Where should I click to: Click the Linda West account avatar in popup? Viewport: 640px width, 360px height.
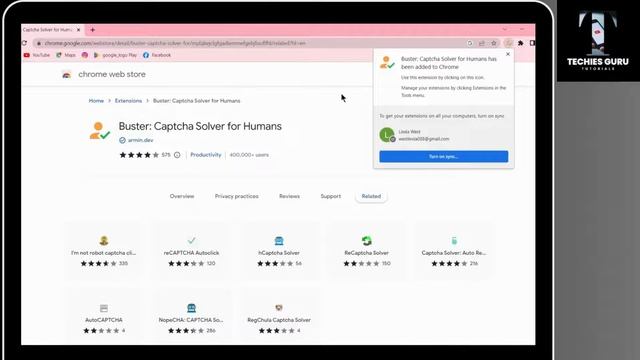[387, 135]
